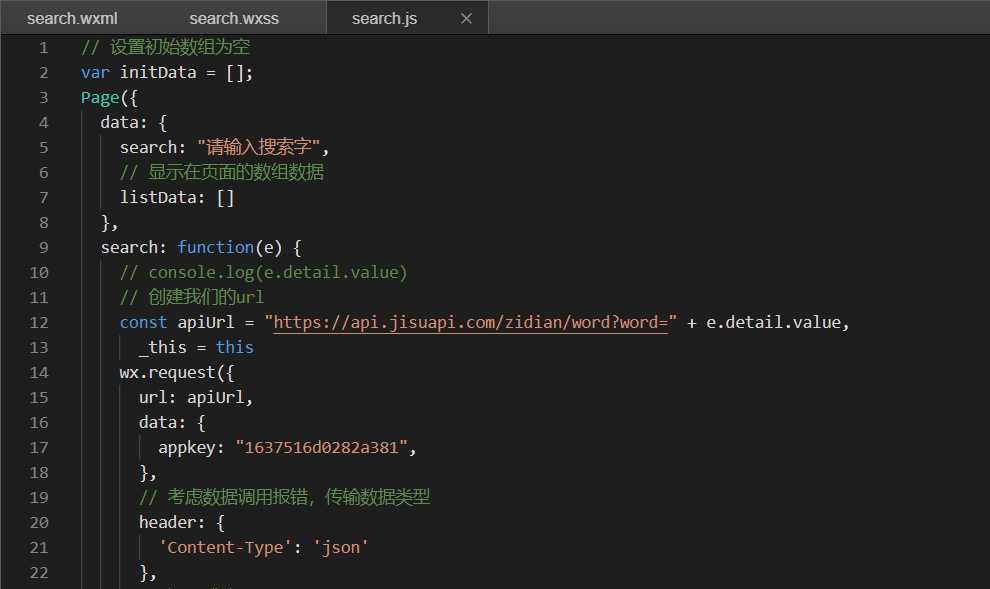Click the "请输入搜索字" string value

tap(258, 147)
